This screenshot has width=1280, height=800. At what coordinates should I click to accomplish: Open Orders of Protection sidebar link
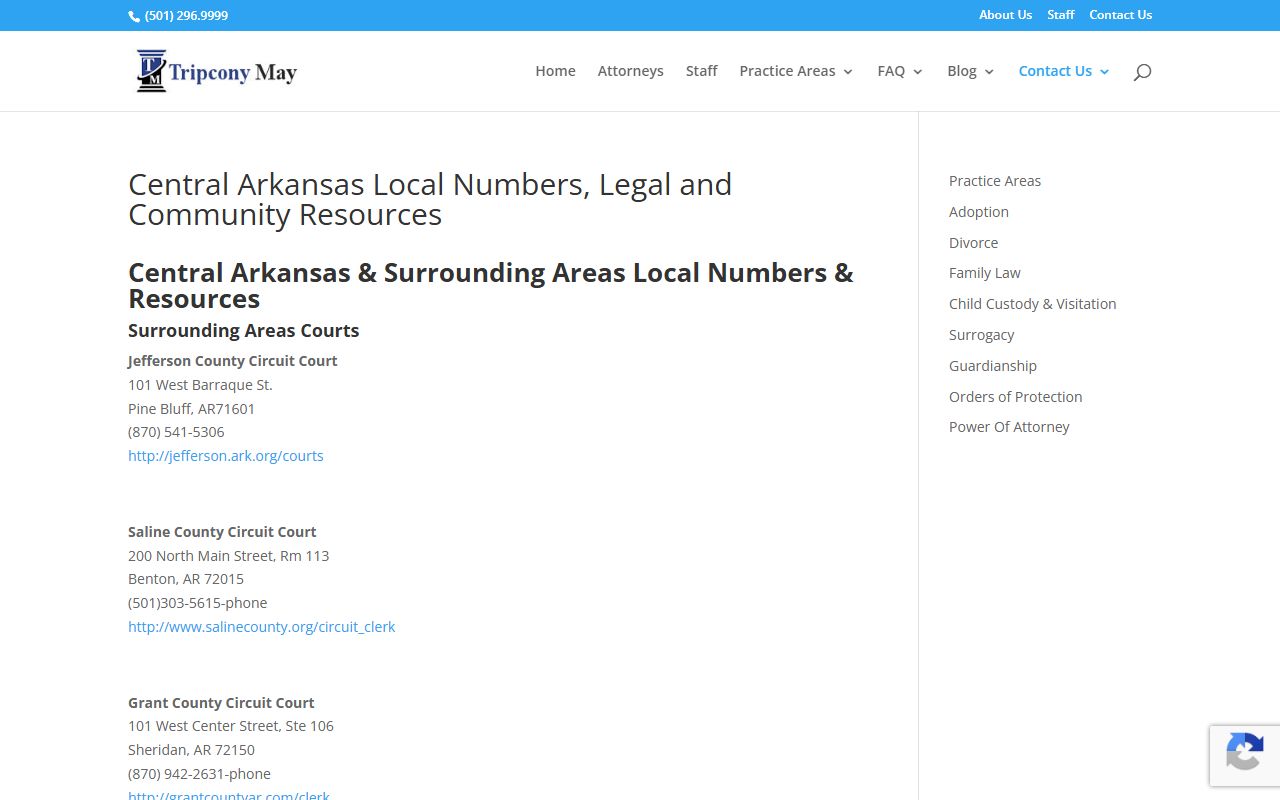click(x=1015, y=397)
